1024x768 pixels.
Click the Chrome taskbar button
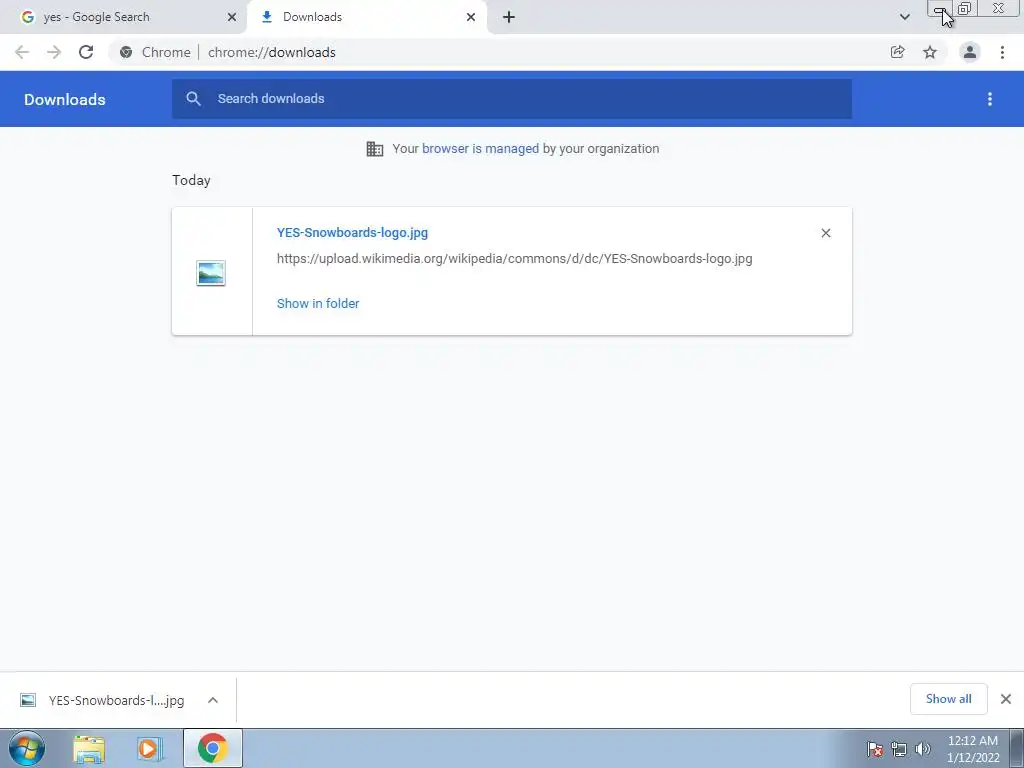pyautogui.click(x=213, y=748)
